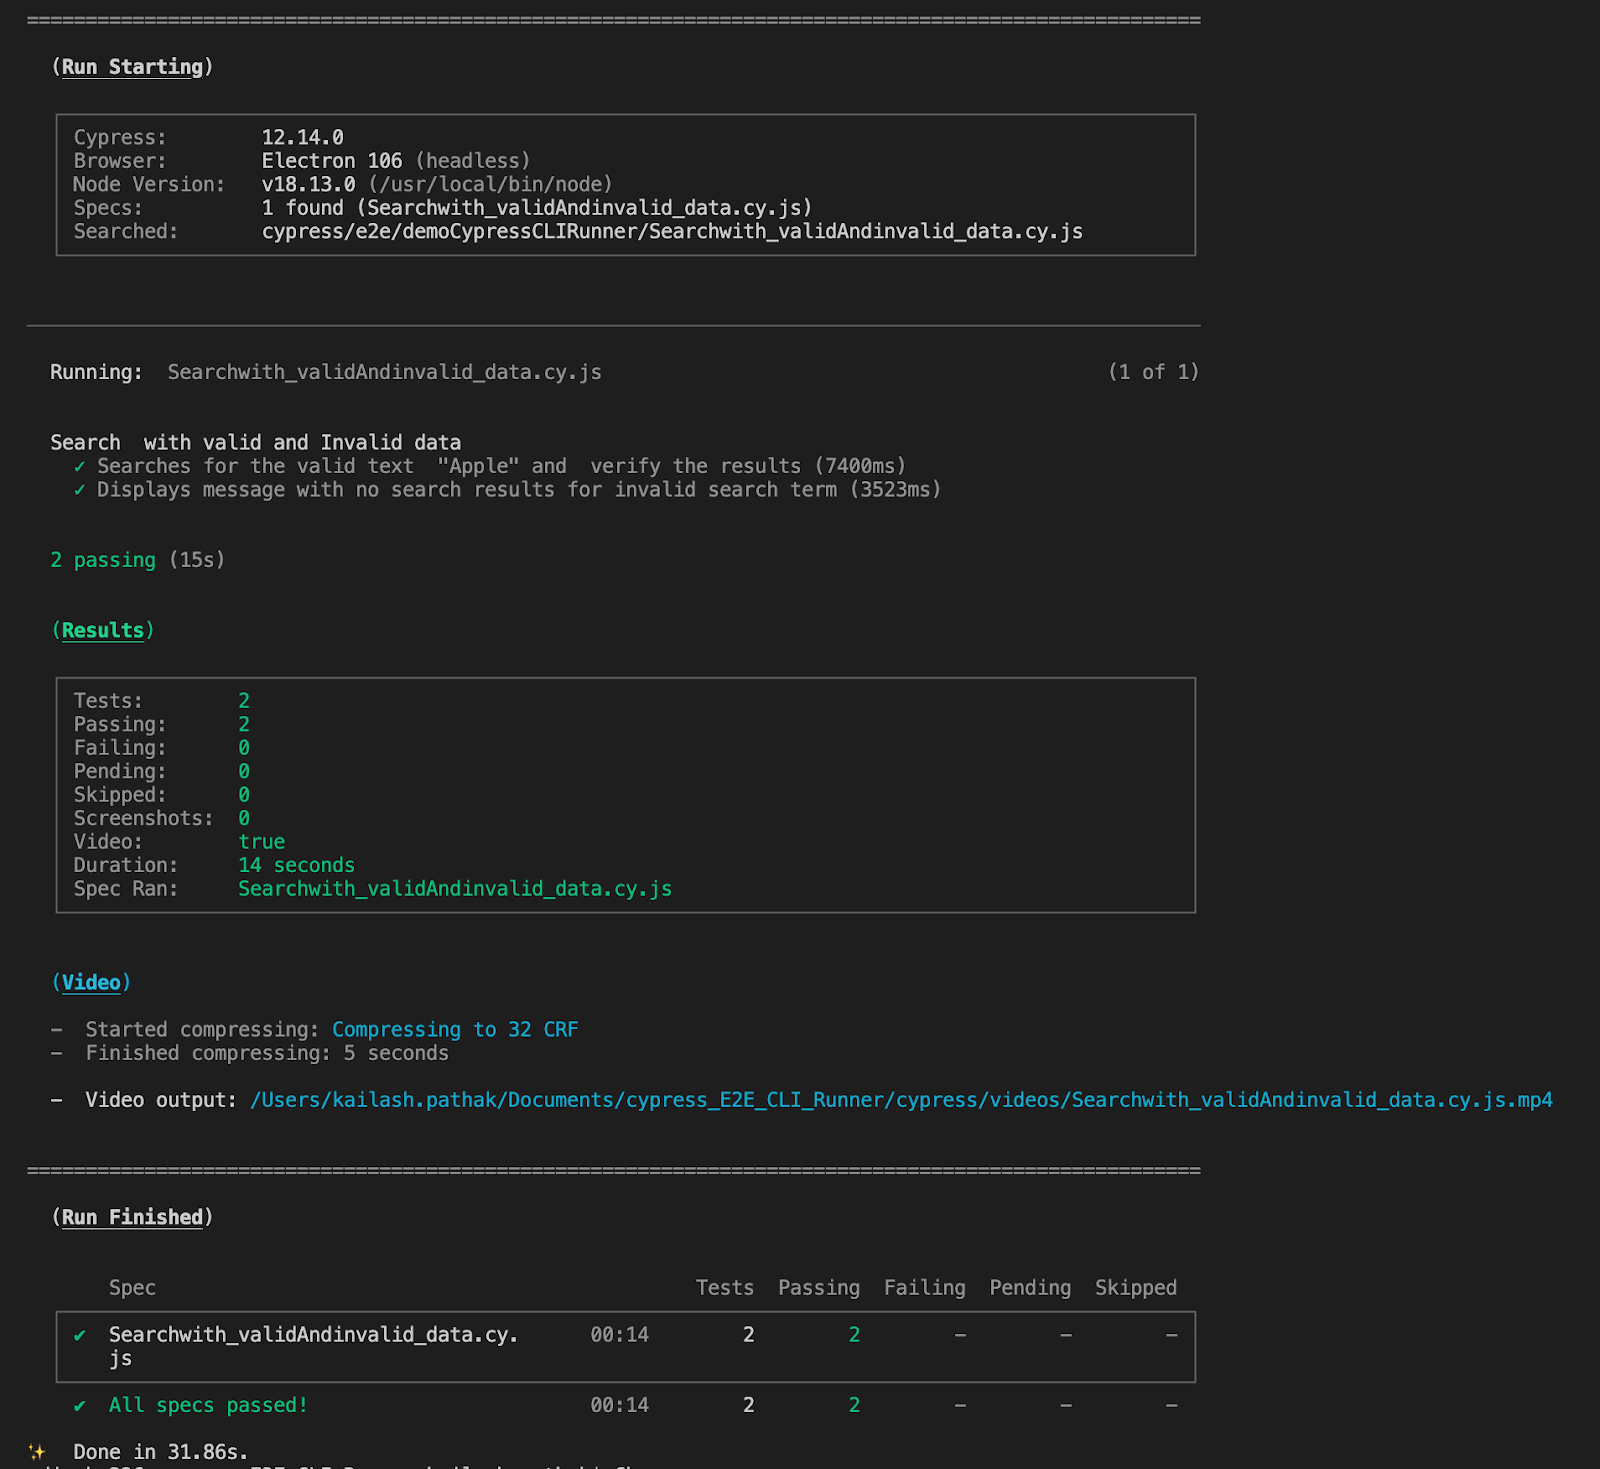Screen dimensions: 1600x1469
Task: Click the checkmark beside "Searches for the valid text"
Action: click(80, 467)
